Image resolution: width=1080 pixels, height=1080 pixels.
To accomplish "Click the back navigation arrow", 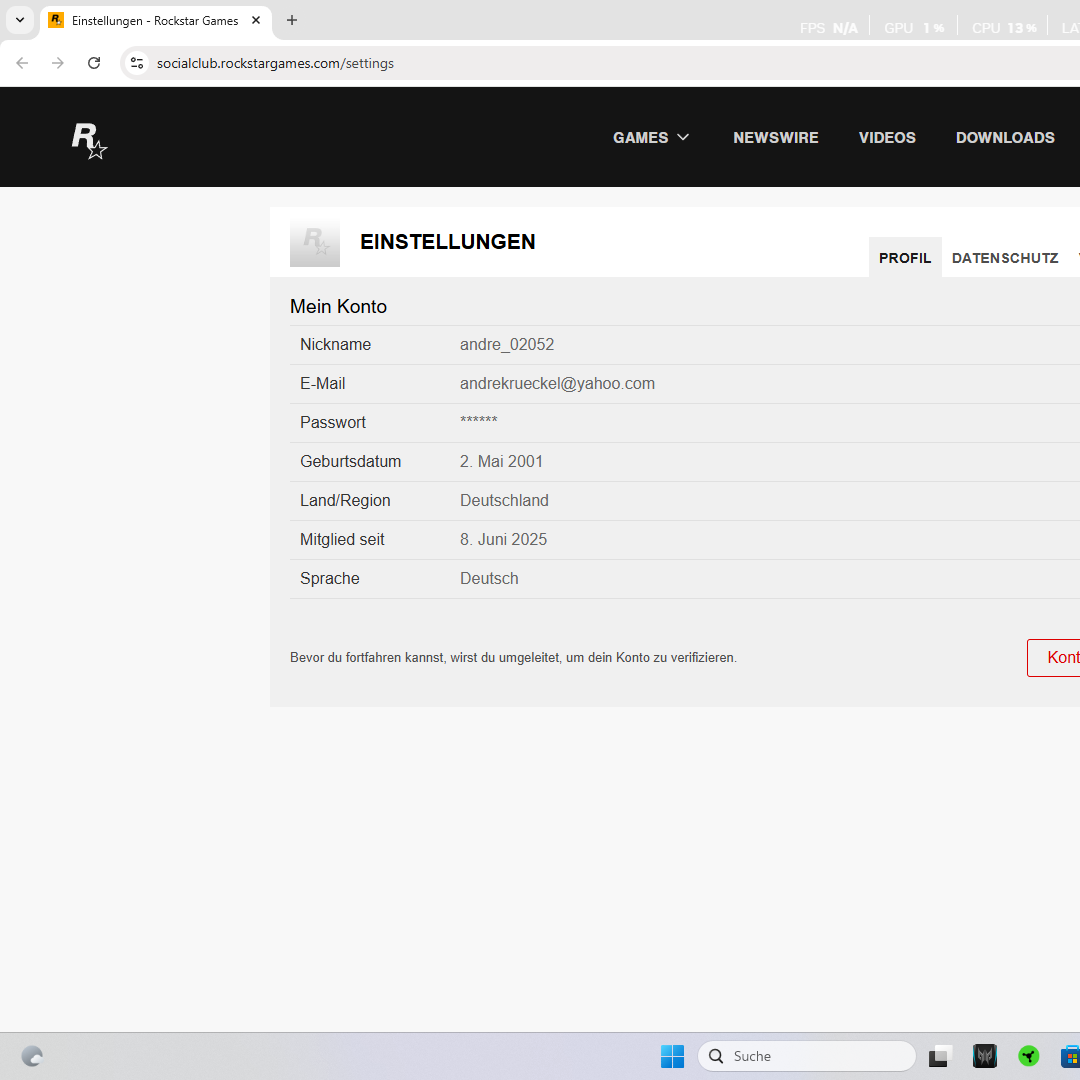I will click(x=22, y=63).
